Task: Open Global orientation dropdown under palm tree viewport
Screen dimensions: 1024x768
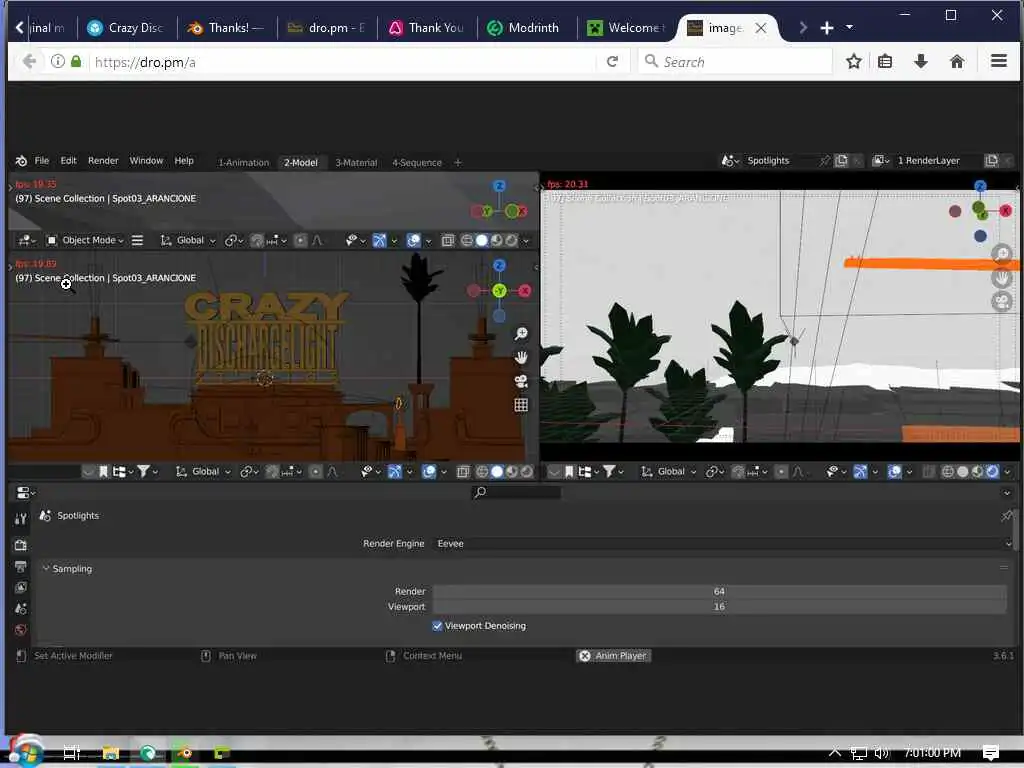Action: (669, 472)
